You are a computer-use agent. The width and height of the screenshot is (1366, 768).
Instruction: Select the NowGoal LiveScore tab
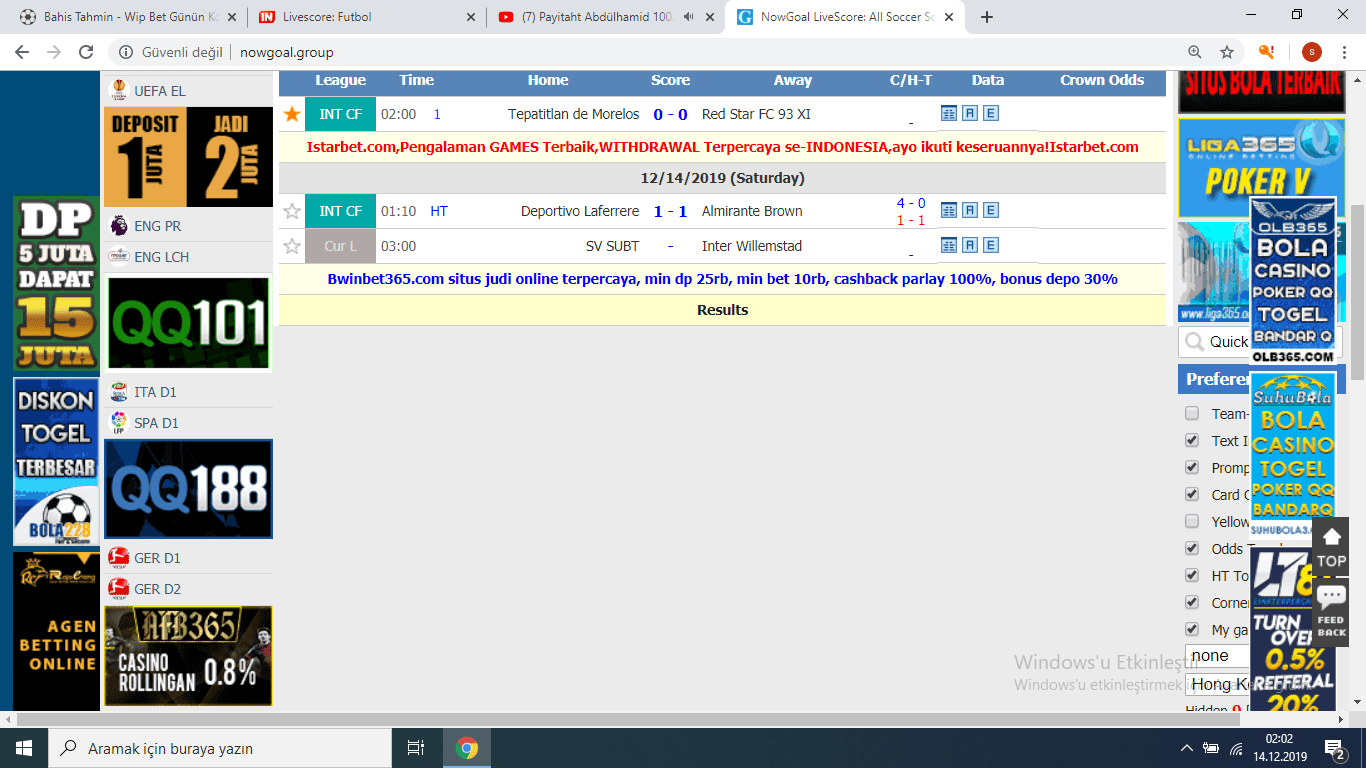(845, 17)
